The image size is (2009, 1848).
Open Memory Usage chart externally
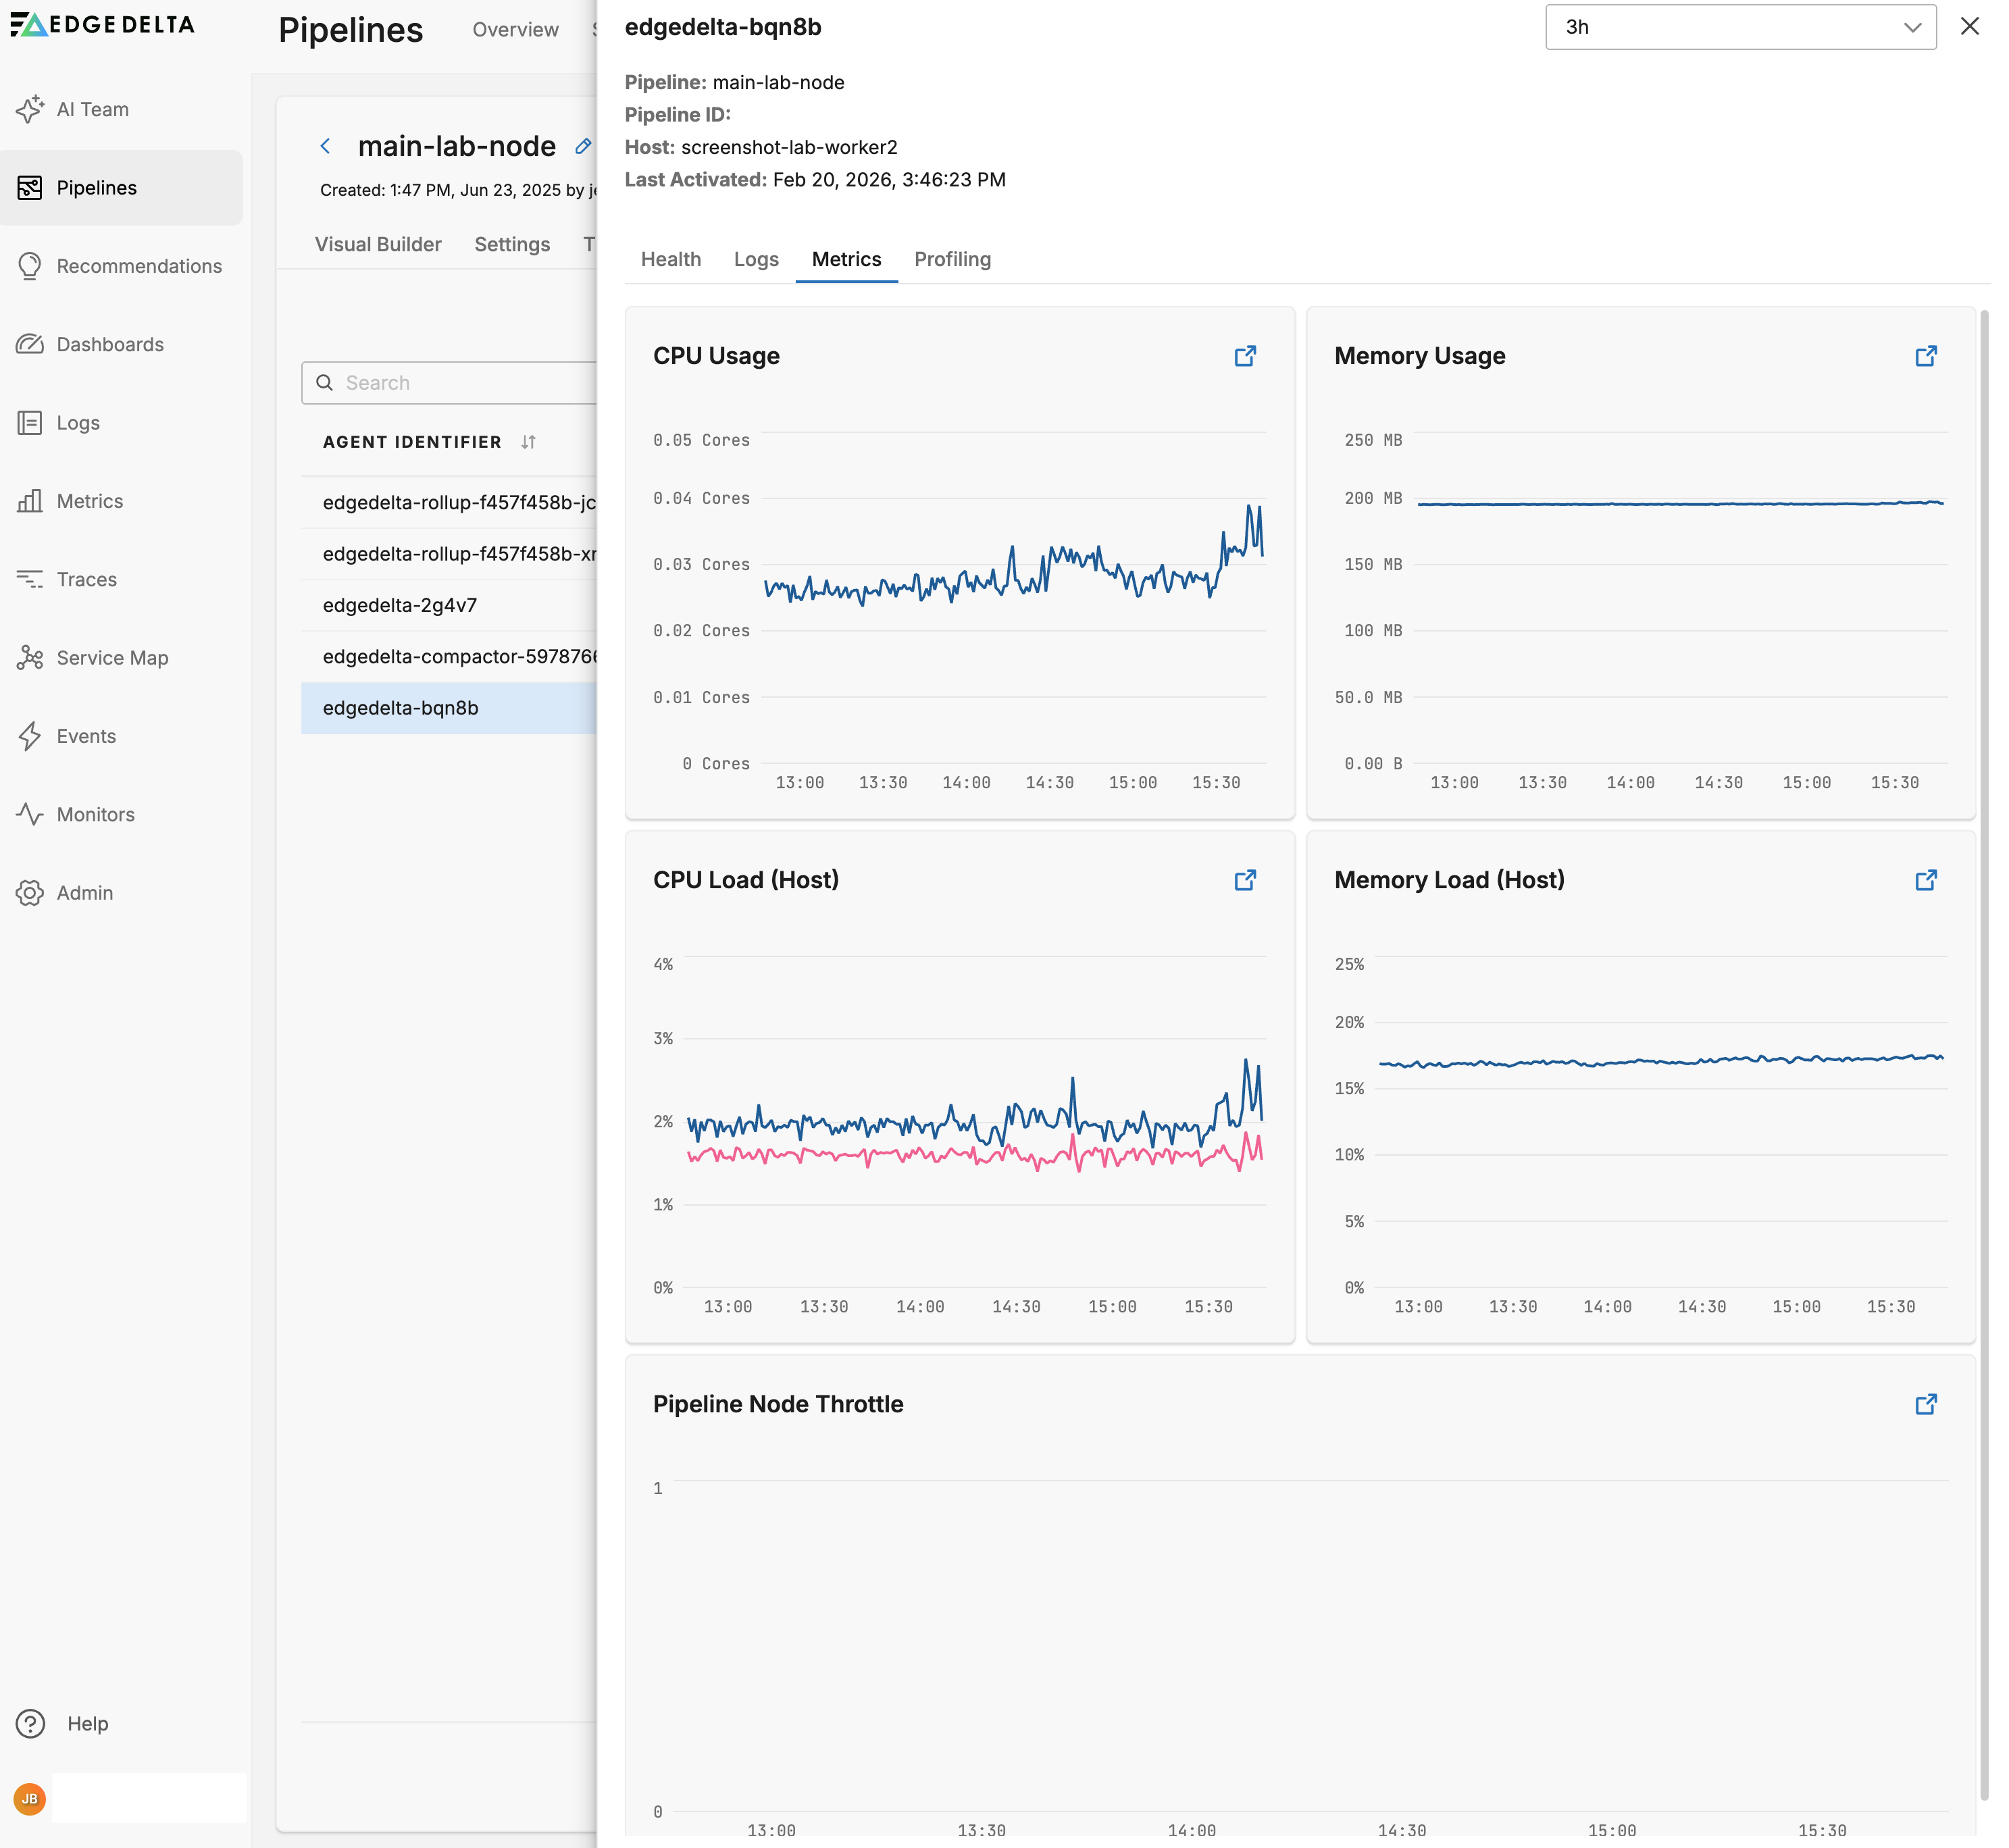tap(1925, 356)
